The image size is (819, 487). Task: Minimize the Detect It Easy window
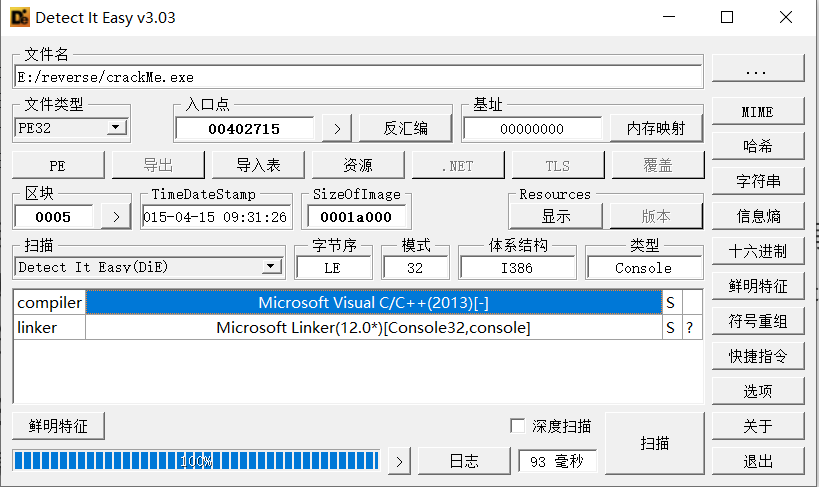[669, 17]
